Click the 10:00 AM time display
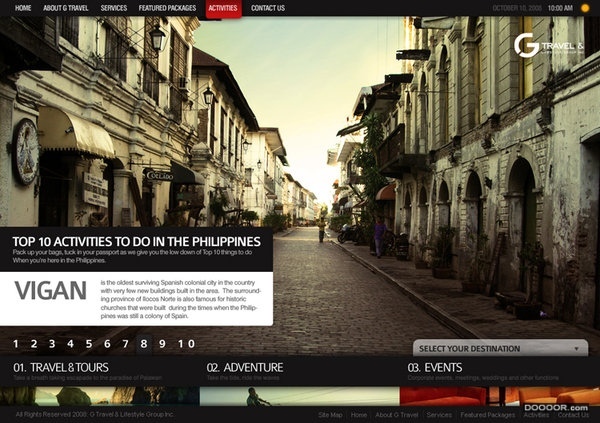The image size is (600, 423). (x=560, y=8)
